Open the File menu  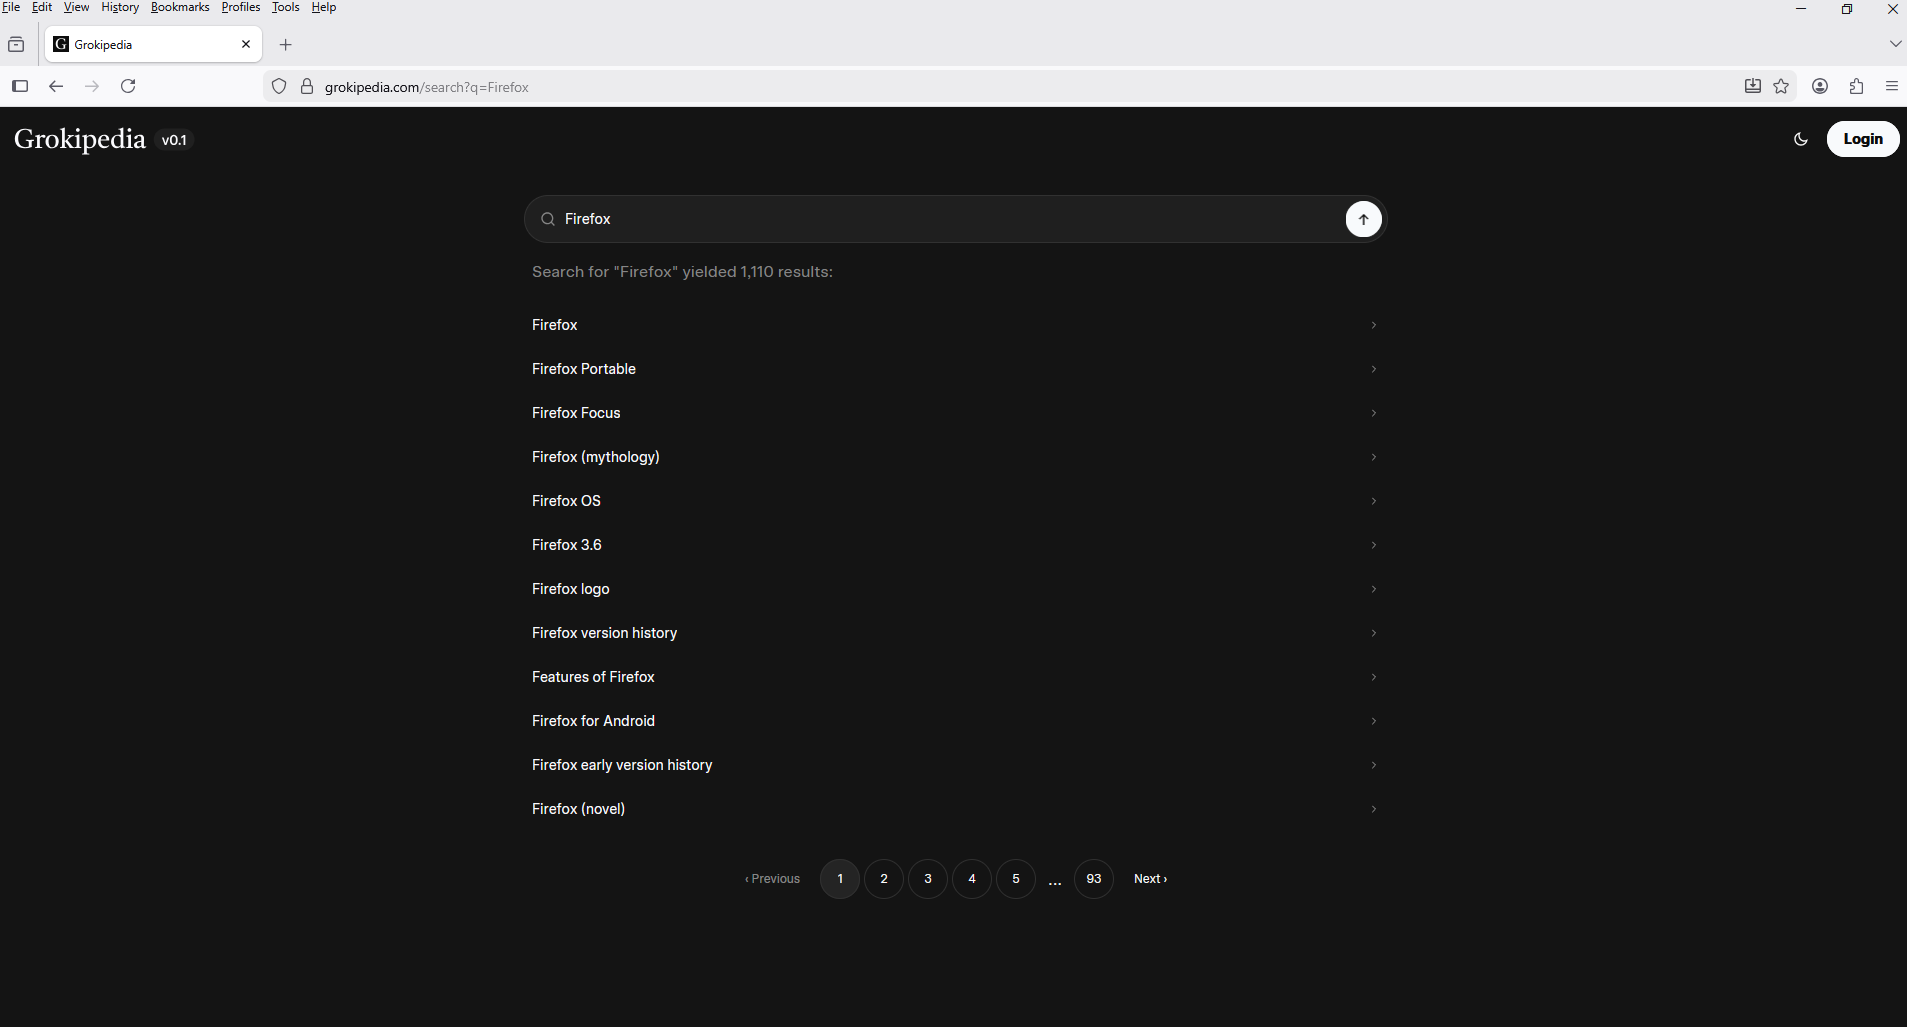click(11, 7)
